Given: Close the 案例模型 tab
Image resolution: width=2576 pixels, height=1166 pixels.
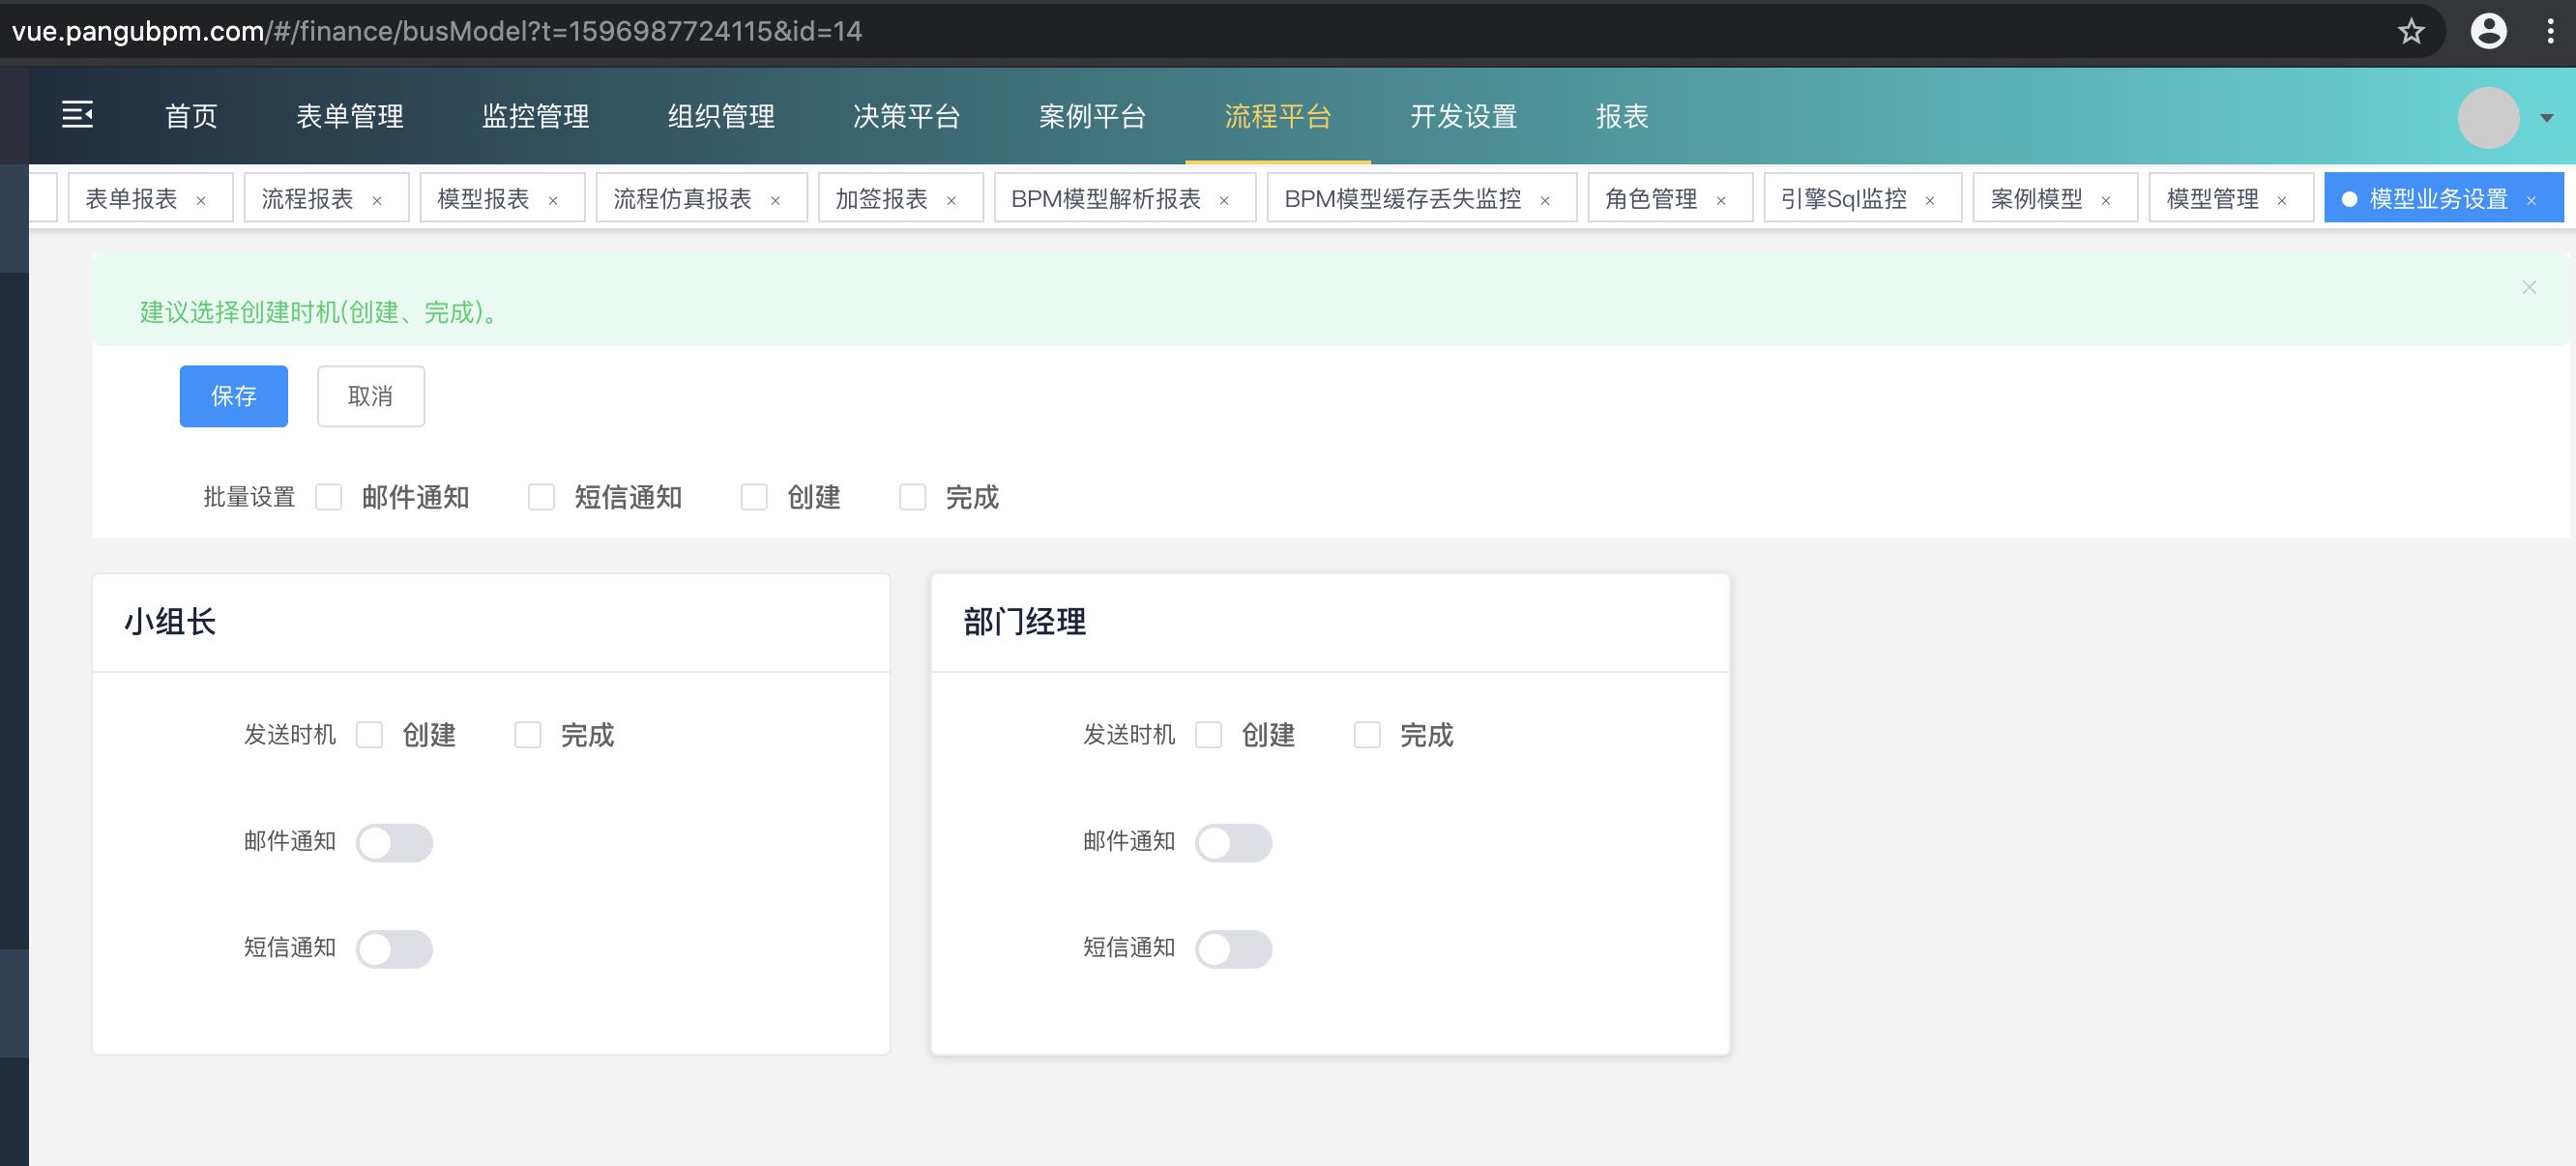Looking at the screenshot, I should (x=2106, y=200).
